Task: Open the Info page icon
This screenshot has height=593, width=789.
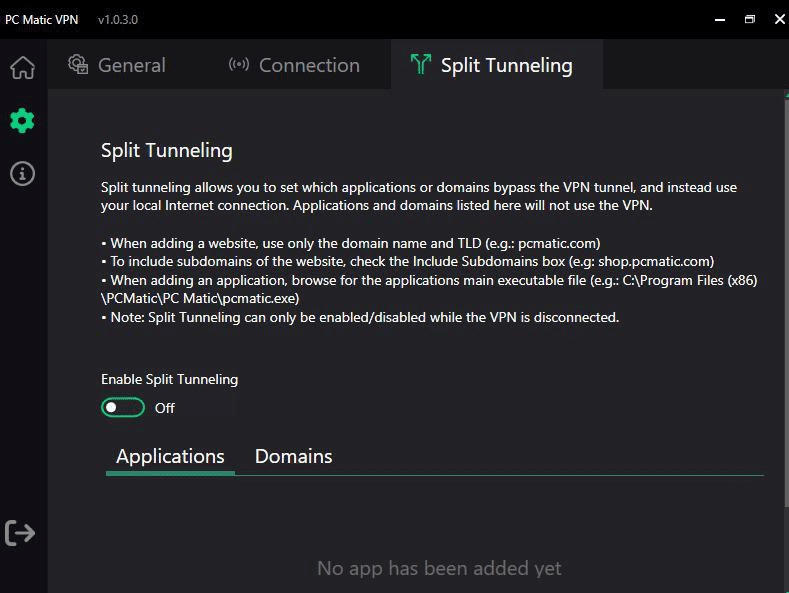Action: point(22,174)
